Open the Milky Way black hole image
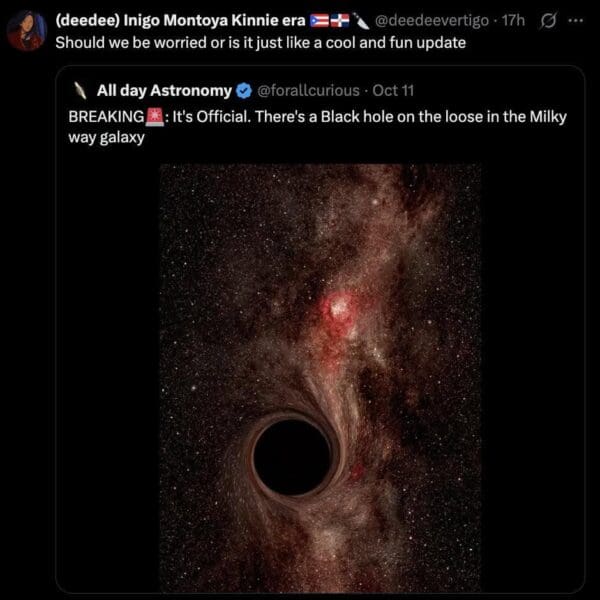 tap(320, 378)
